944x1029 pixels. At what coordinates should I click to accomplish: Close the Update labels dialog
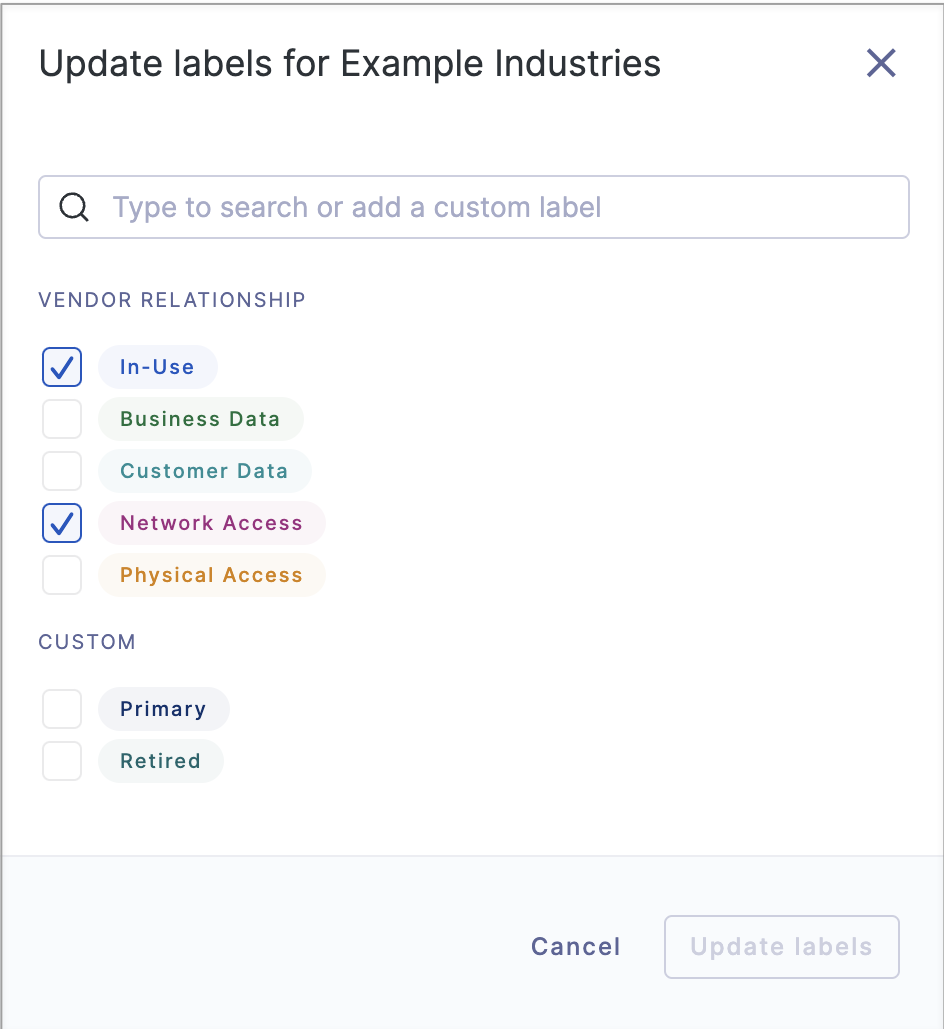click(x=880, y=64)
